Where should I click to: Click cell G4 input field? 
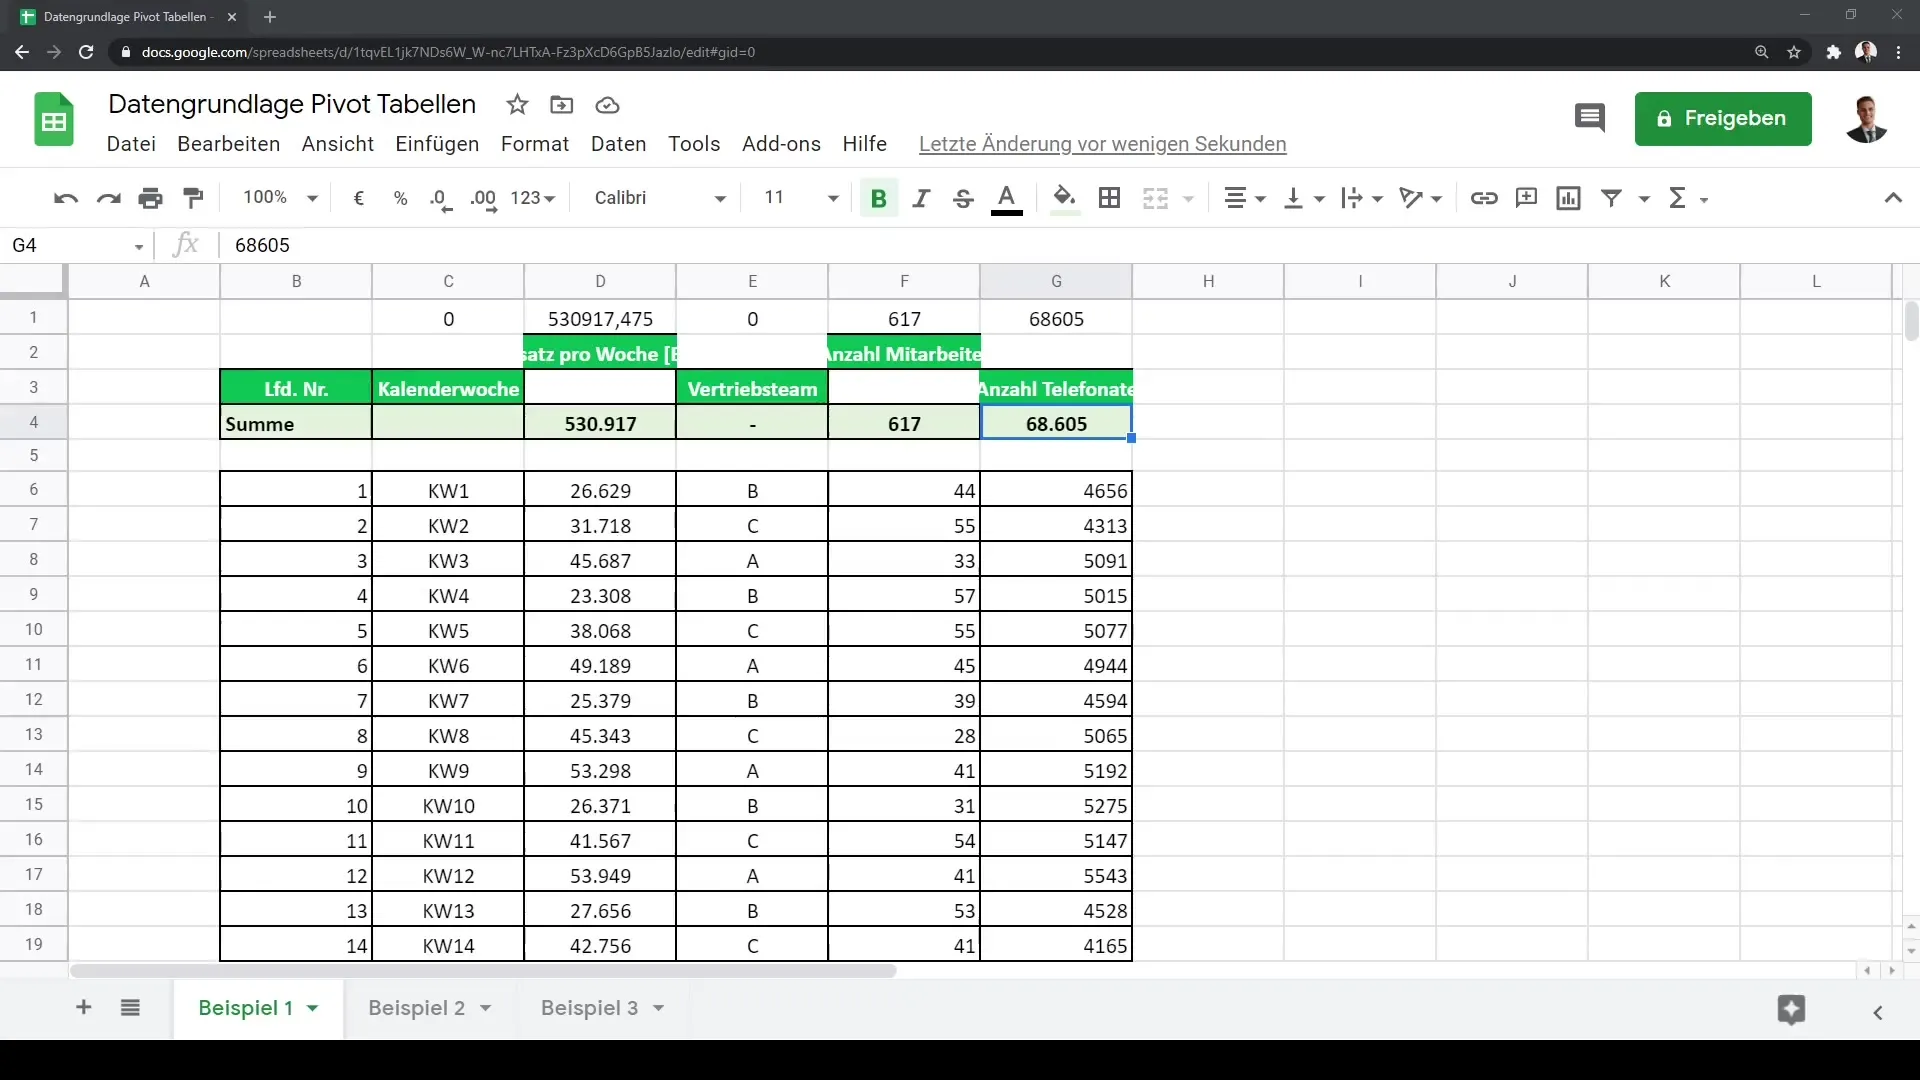(x=1056, y=423)
